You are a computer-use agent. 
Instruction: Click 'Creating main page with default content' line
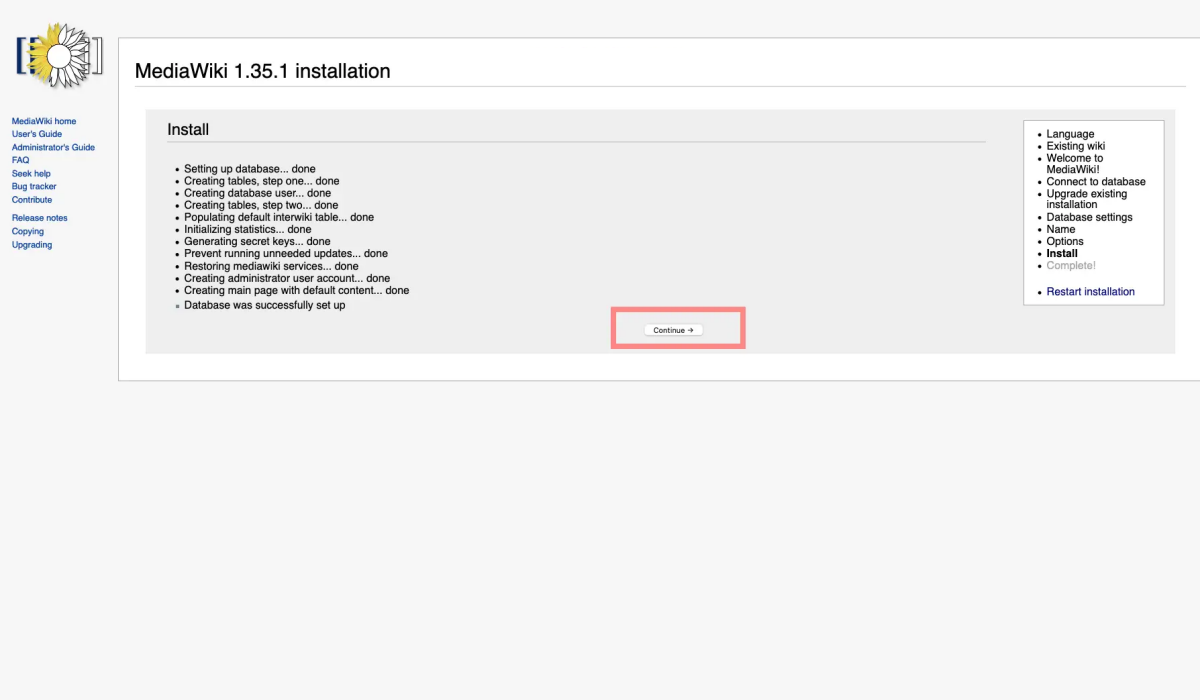297,290
